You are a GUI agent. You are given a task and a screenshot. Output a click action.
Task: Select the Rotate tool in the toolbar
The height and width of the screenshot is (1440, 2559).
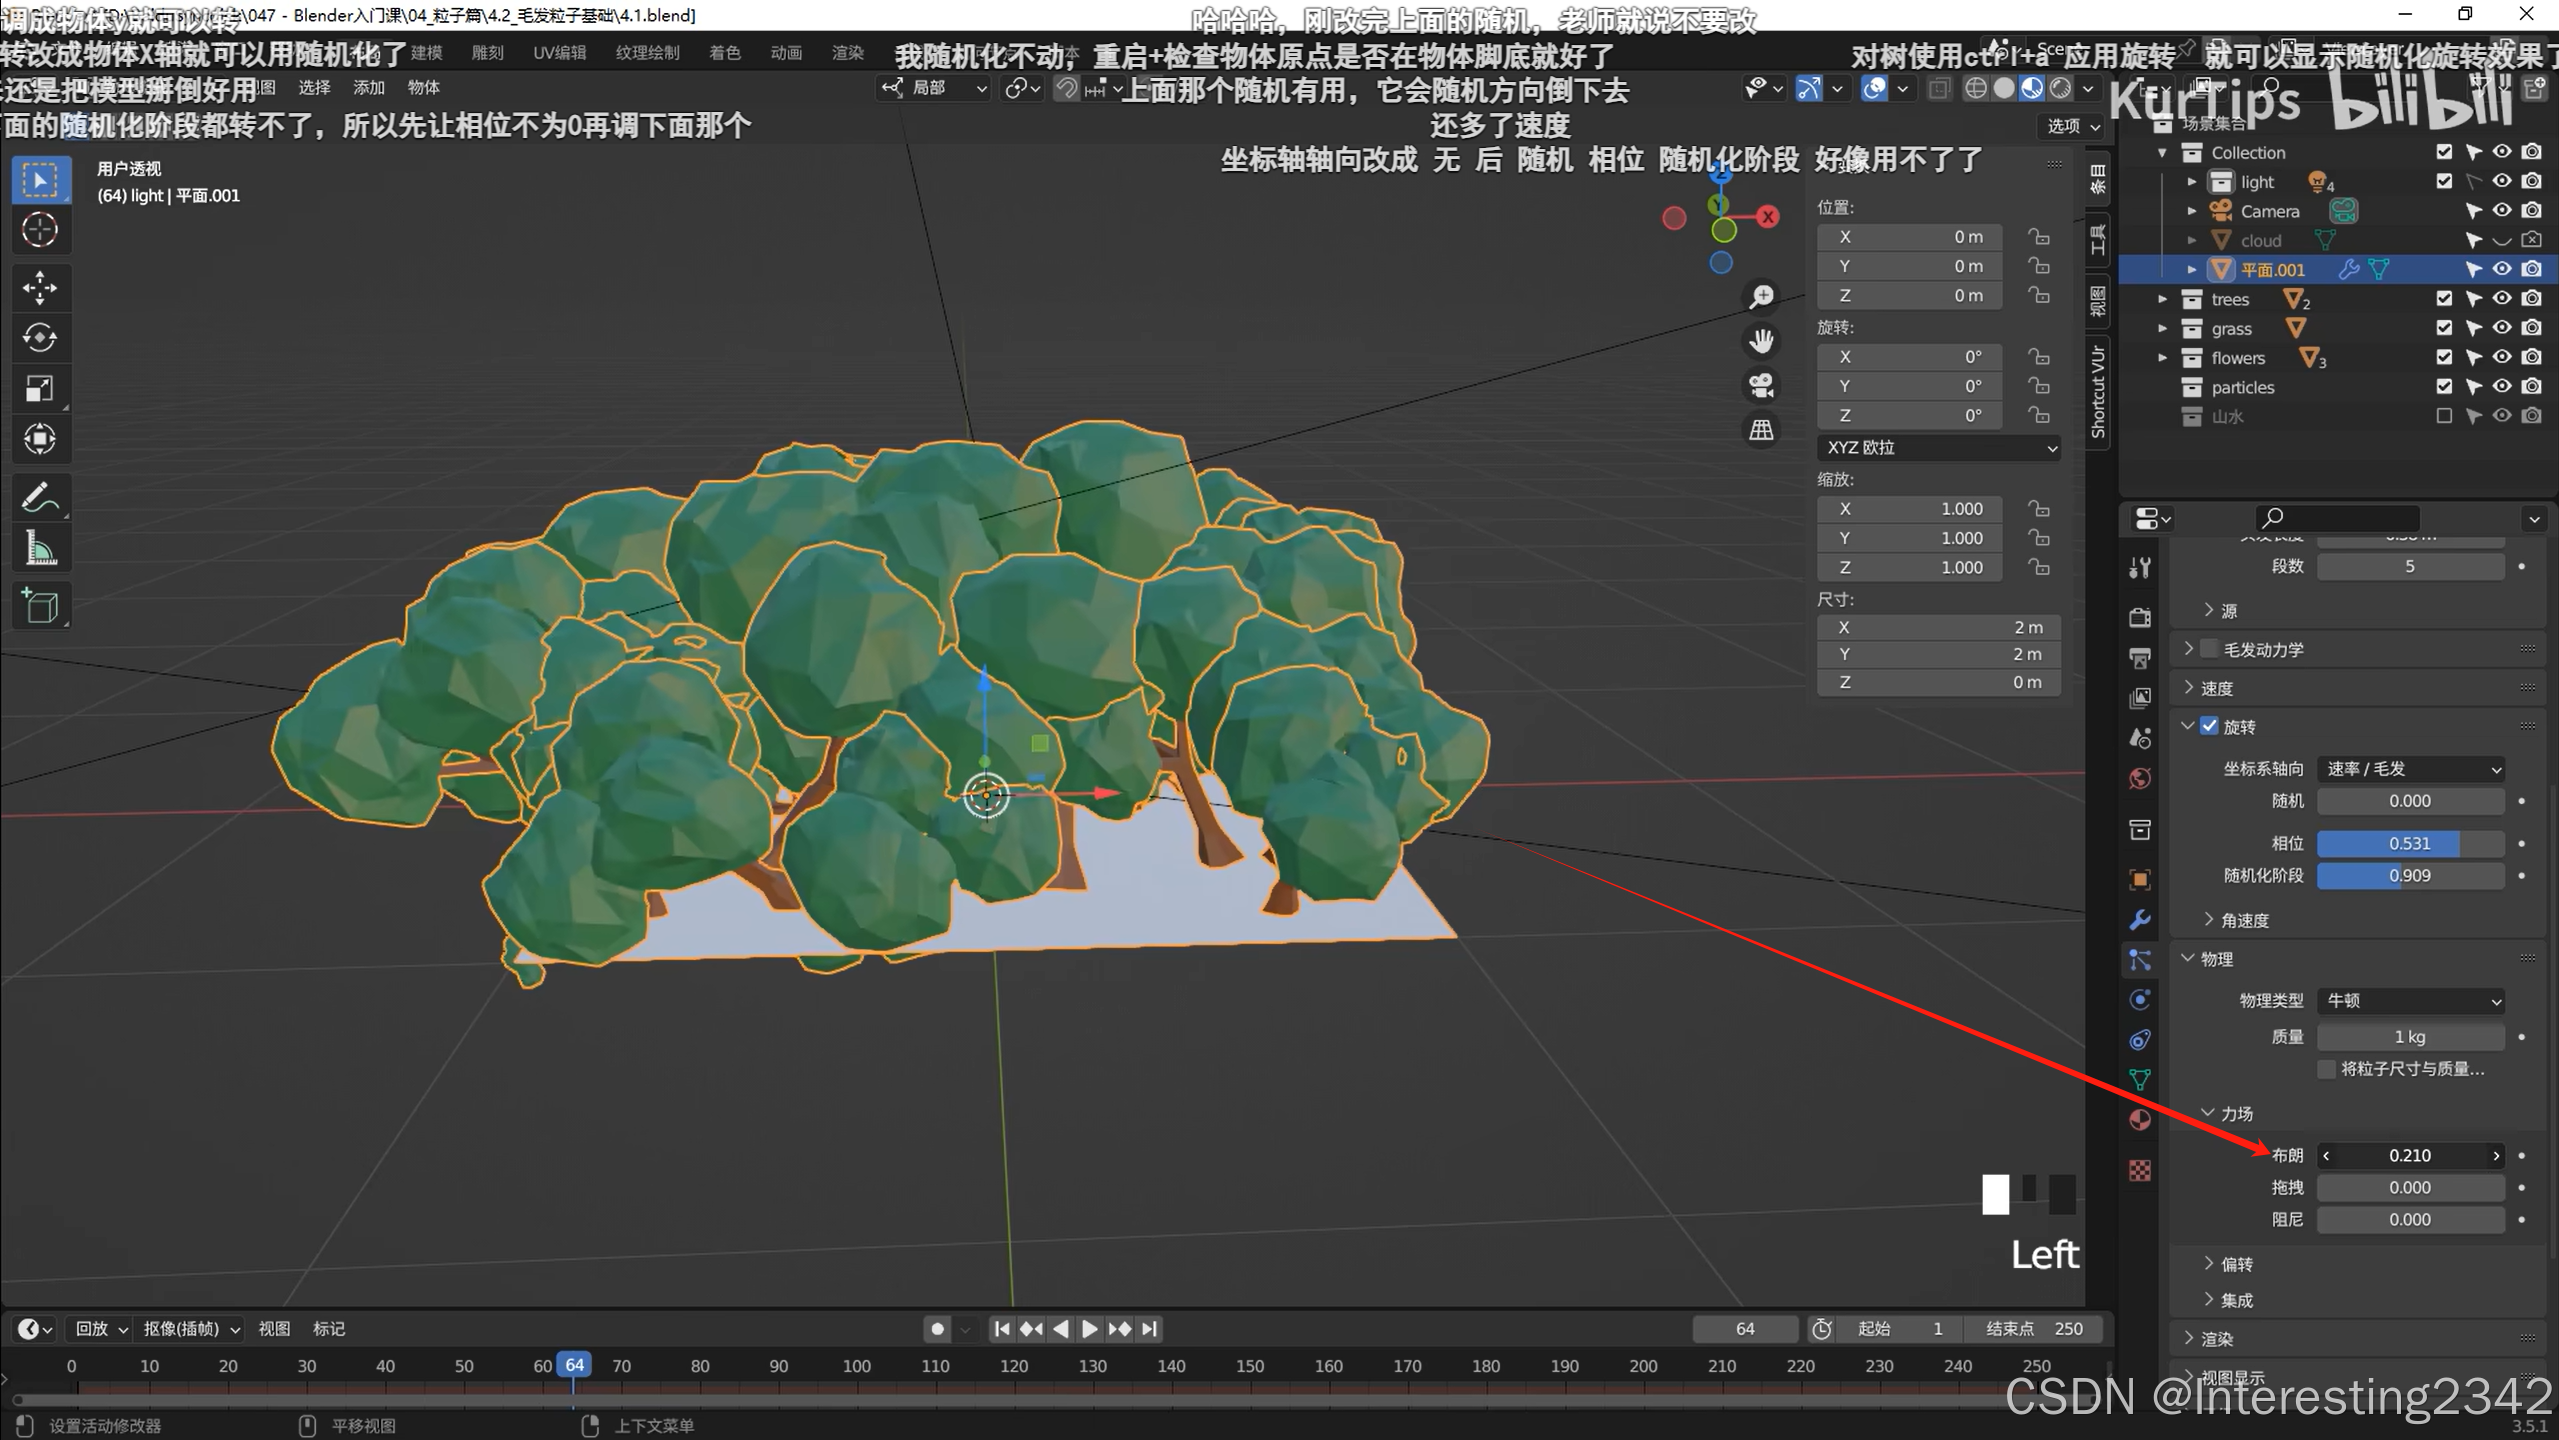(40, 338)
